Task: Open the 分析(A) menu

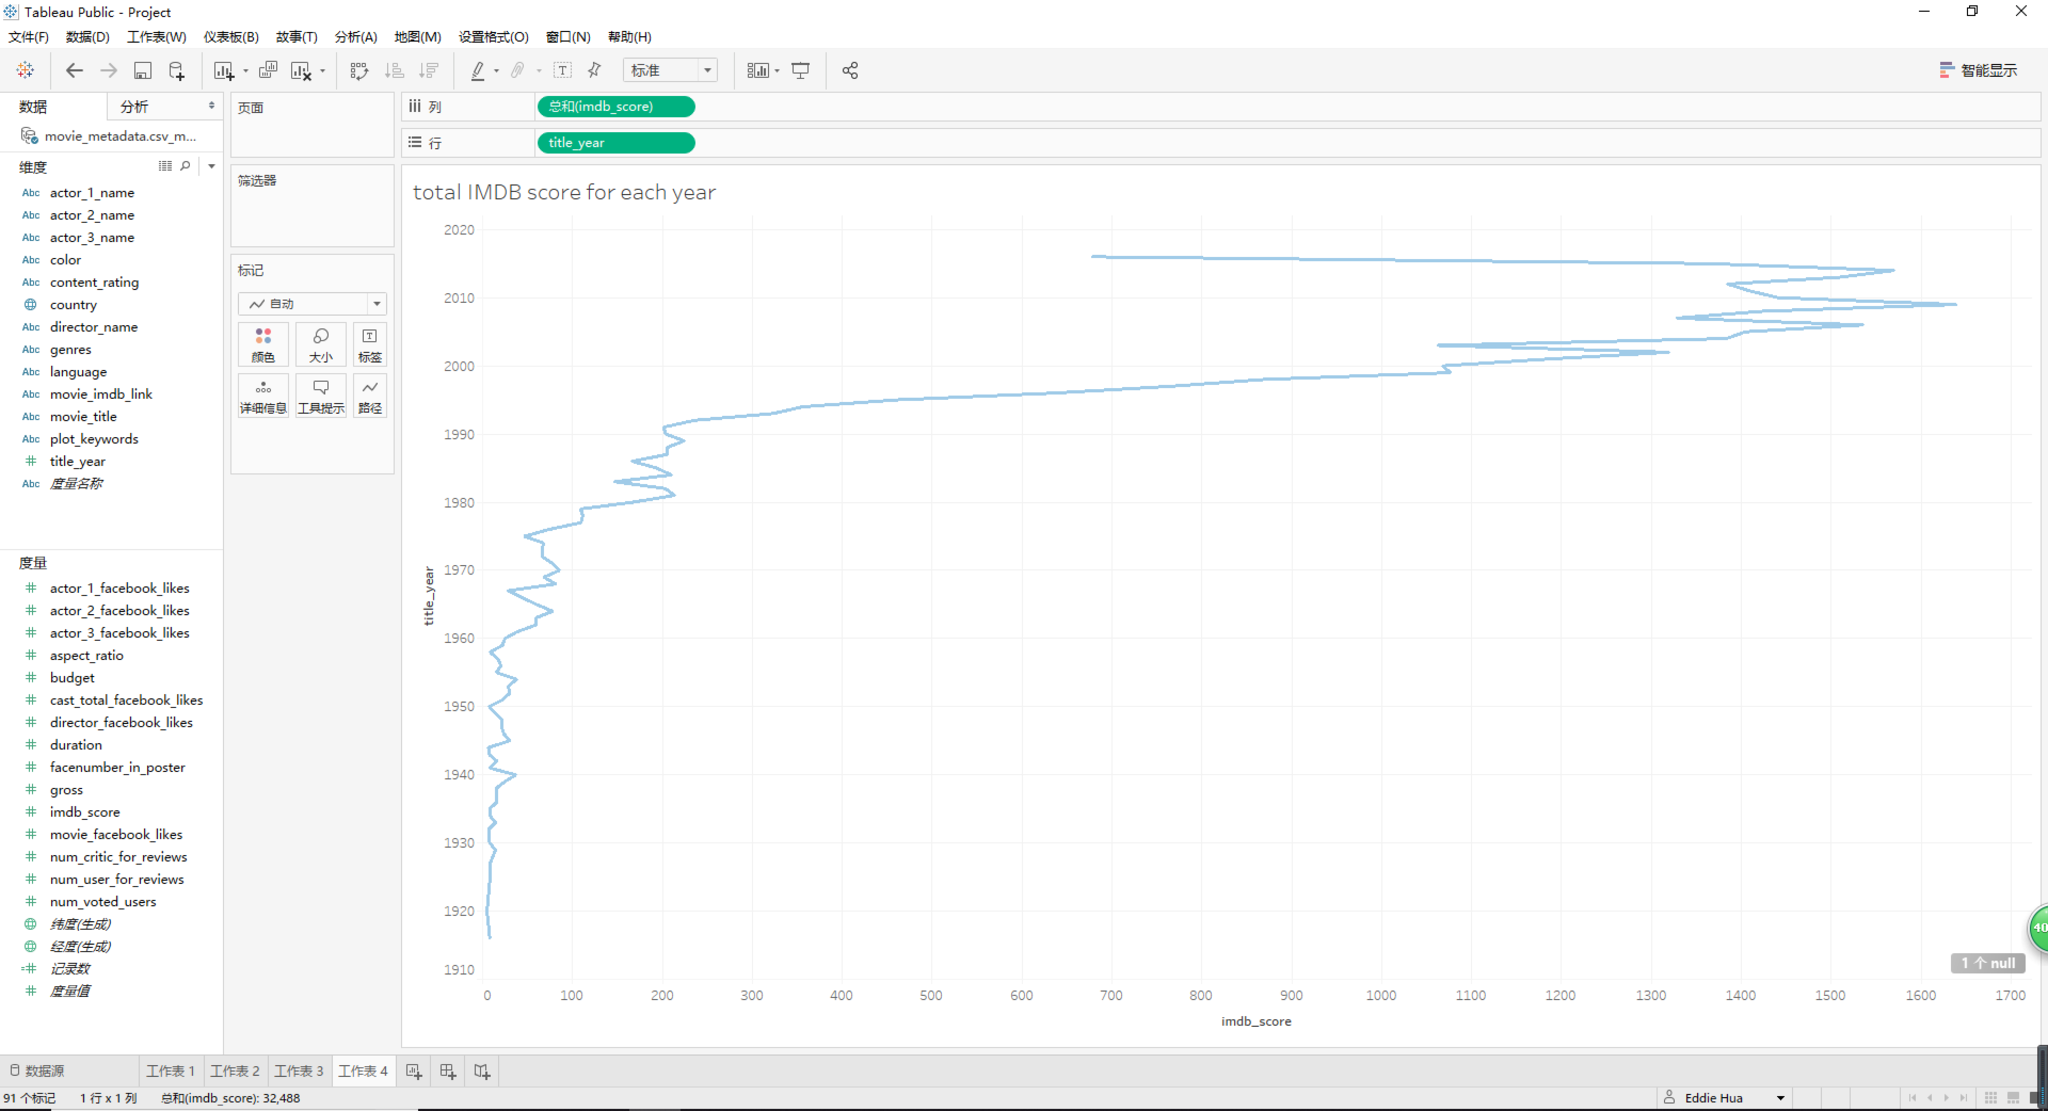Action: pyautogui.click(x=355, y=37)
